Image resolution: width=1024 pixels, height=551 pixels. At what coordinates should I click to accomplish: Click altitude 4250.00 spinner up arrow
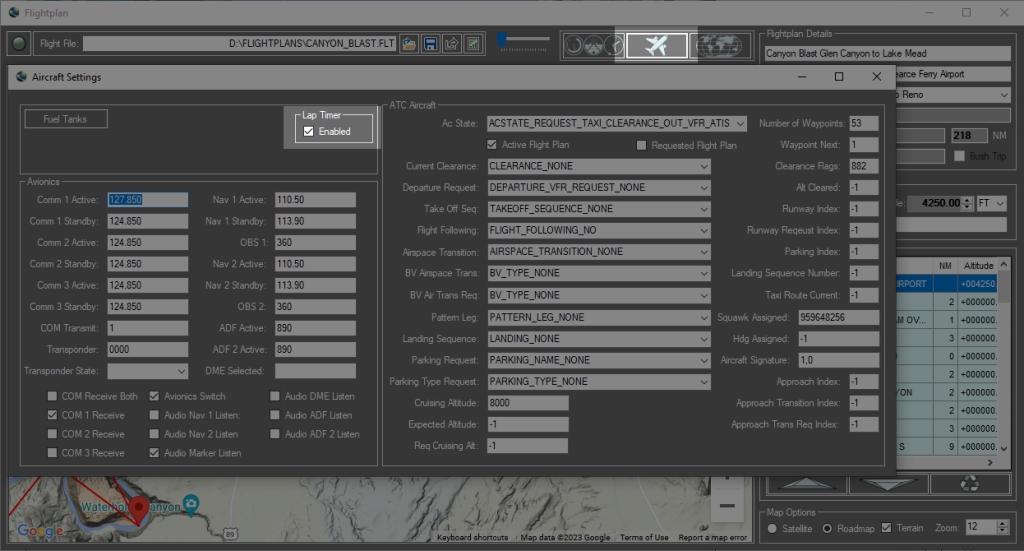tap(968, 200)
